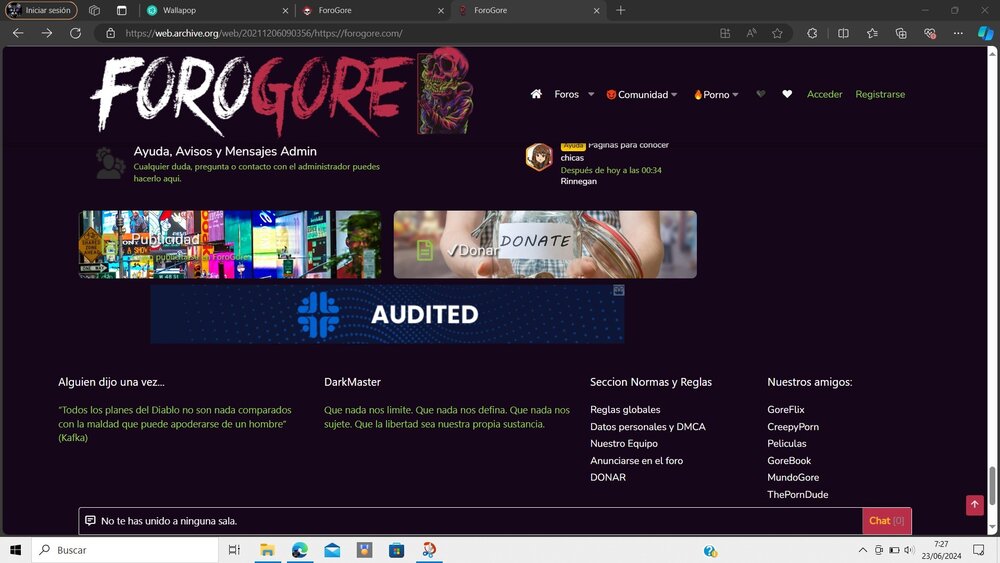View site information lock icon
Viewport: 1000px width, 563px height.
point(110,33)
